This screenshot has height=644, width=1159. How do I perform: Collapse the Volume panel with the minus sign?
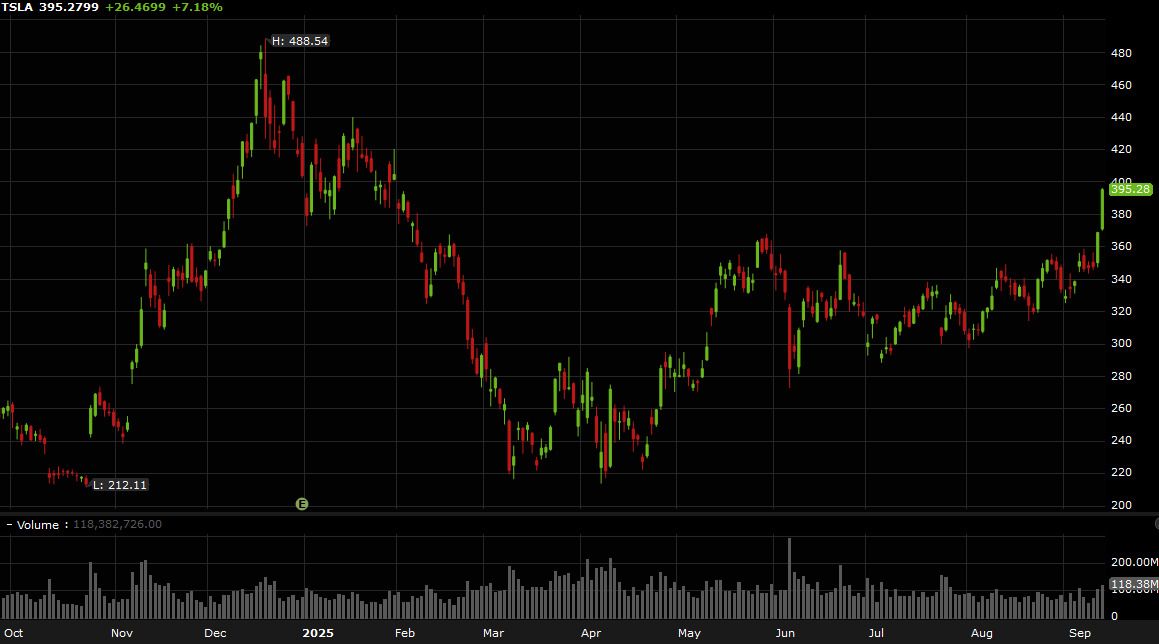pyautogui.click(x=9, y=525)
